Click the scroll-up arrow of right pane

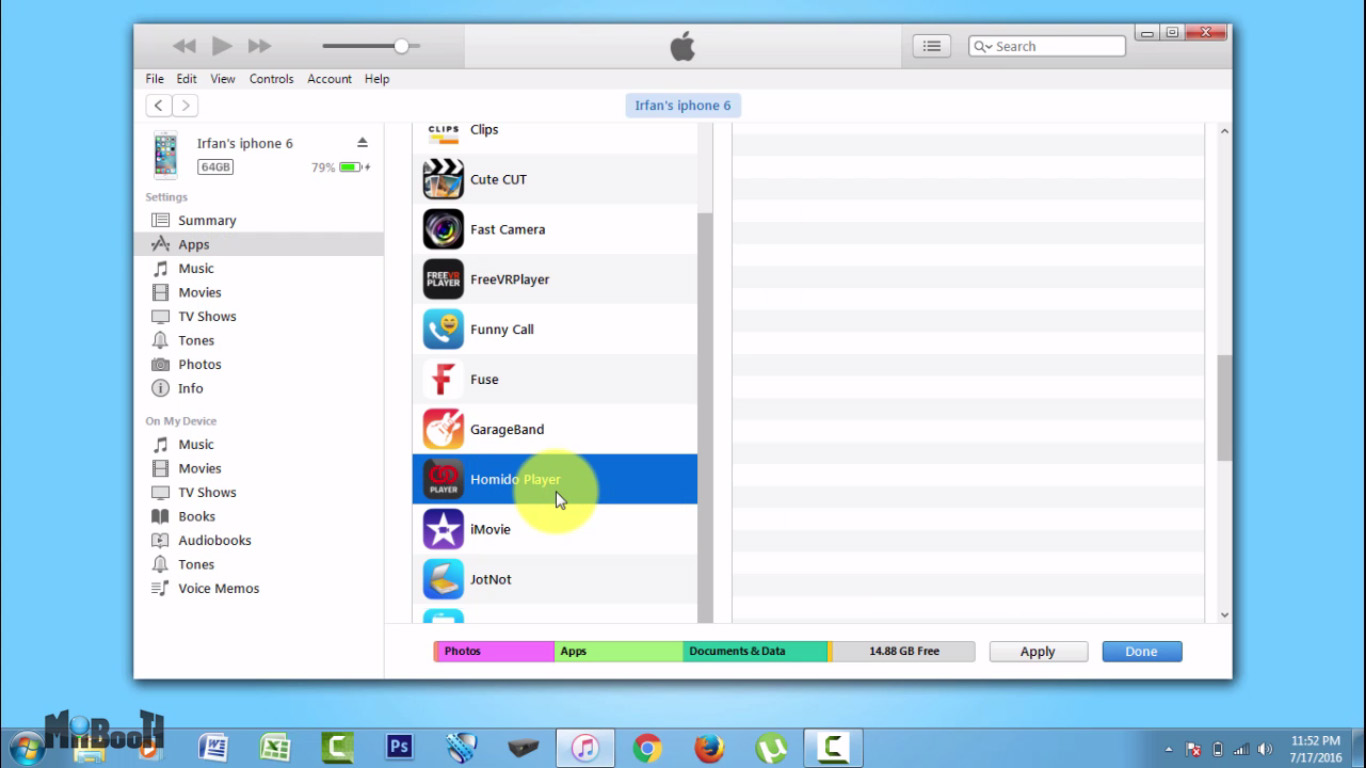click(1224, 132)
